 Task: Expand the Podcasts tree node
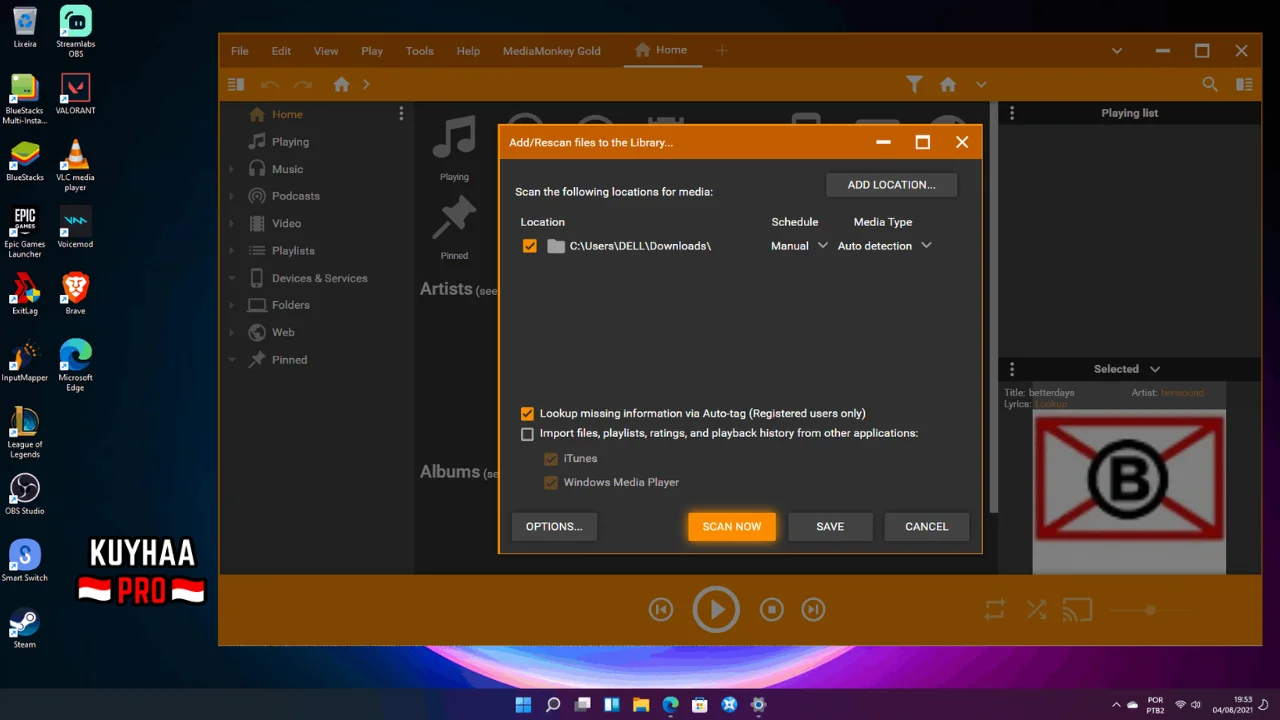click(x=232, y=196)
